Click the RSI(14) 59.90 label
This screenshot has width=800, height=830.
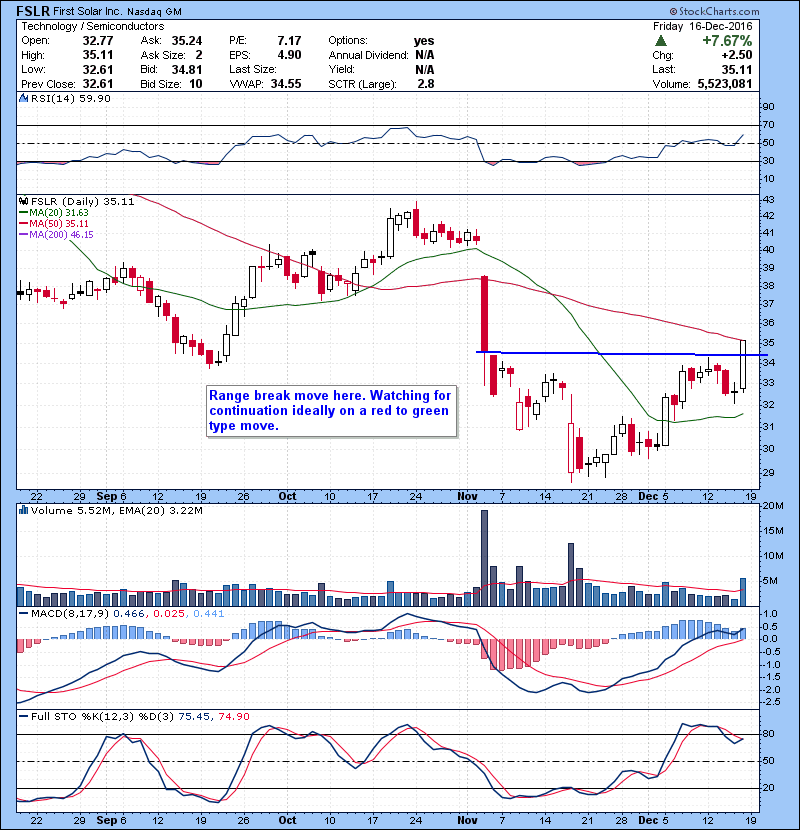(71, 98)
